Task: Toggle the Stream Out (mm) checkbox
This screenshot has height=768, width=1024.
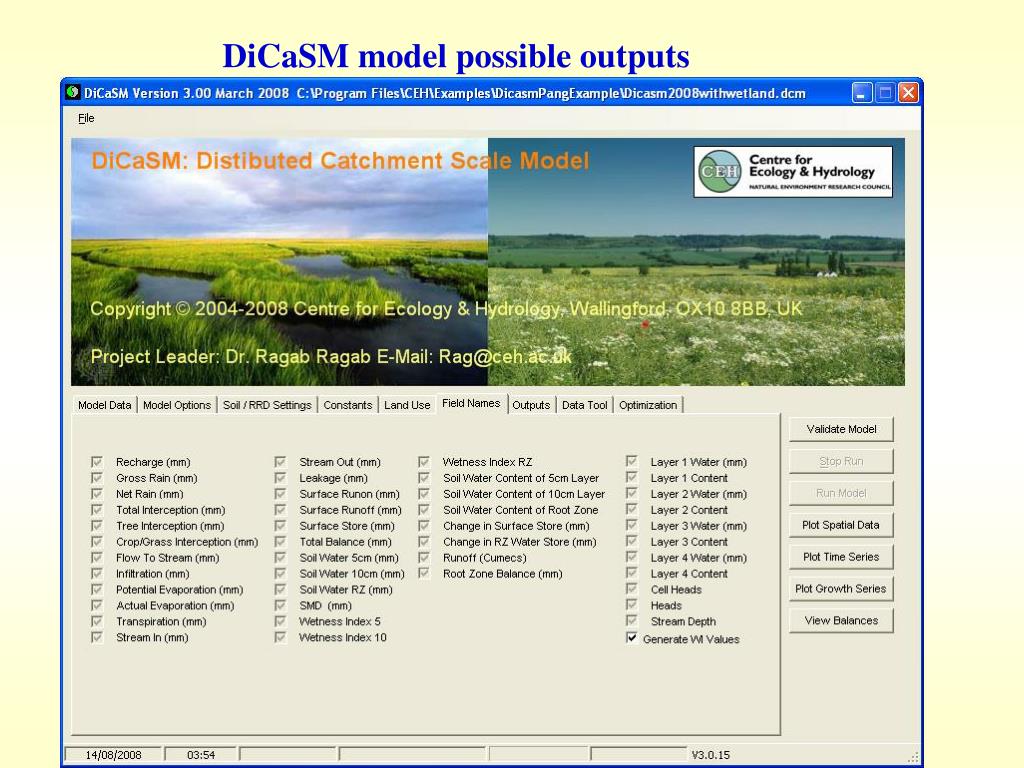Action: (281, 462)
